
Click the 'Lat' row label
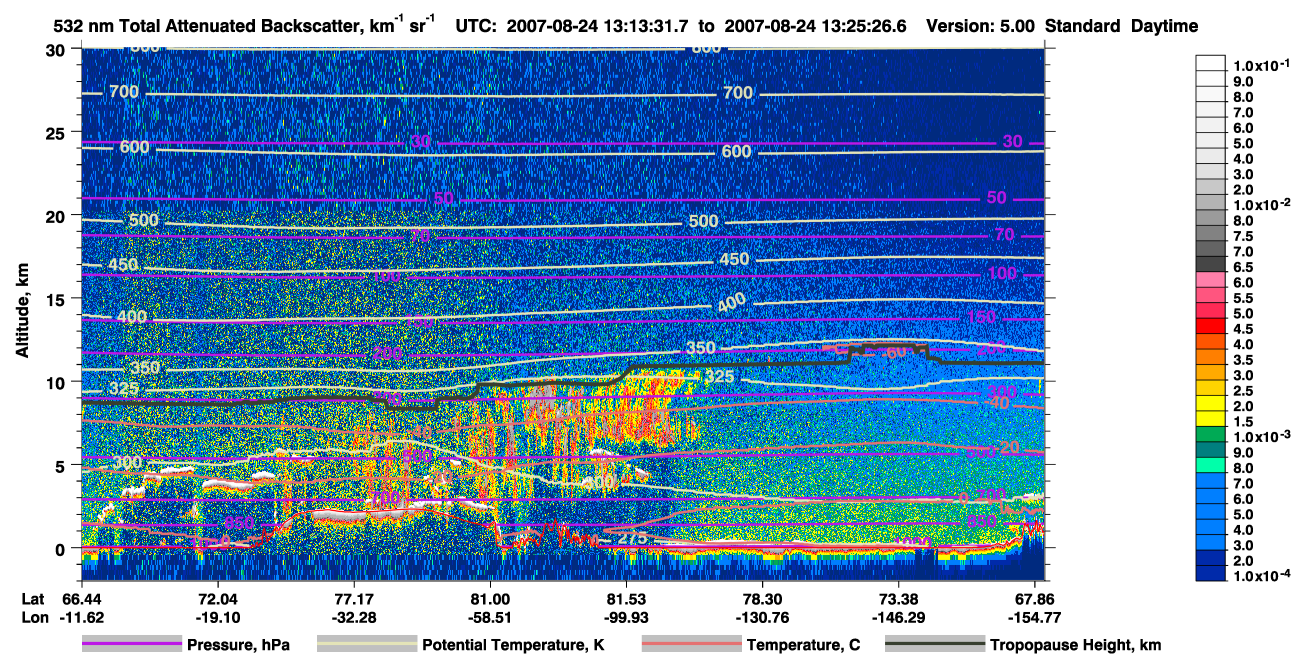tap(33, 599)
